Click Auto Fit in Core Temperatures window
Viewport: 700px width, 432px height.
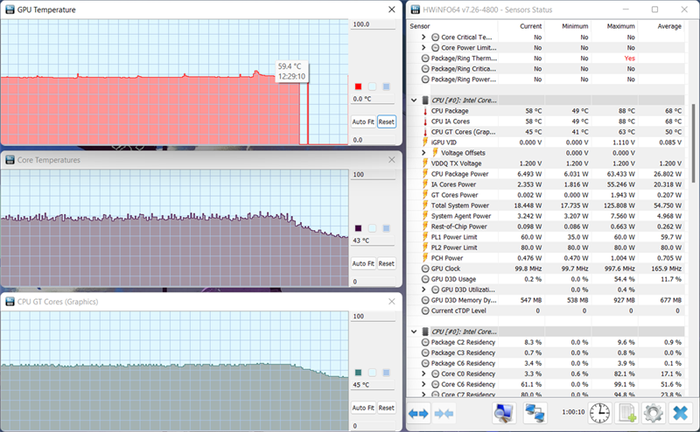tap(363, 264)
